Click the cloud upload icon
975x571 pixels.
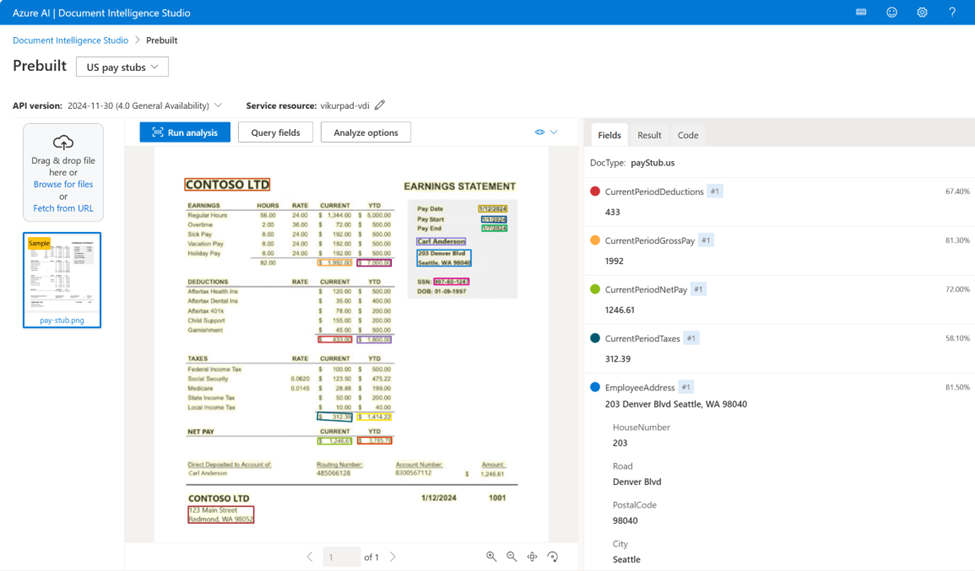coord(63,142)
